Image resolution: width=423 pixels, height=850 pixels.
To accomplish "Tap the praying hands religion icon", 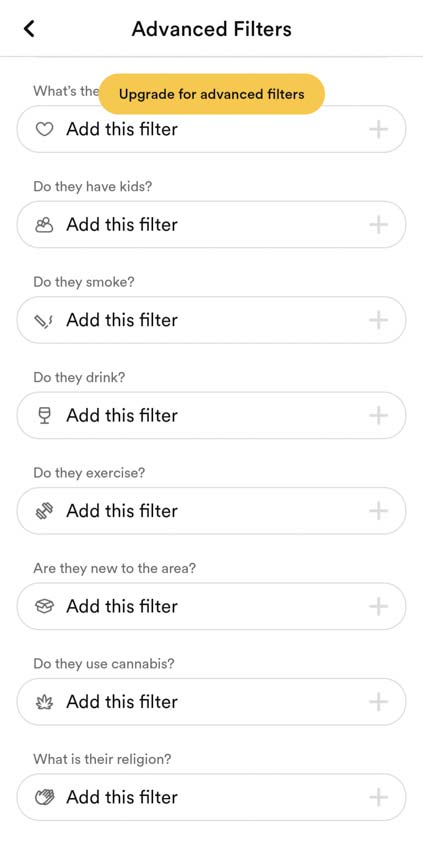I will click(x=44, y=797).
